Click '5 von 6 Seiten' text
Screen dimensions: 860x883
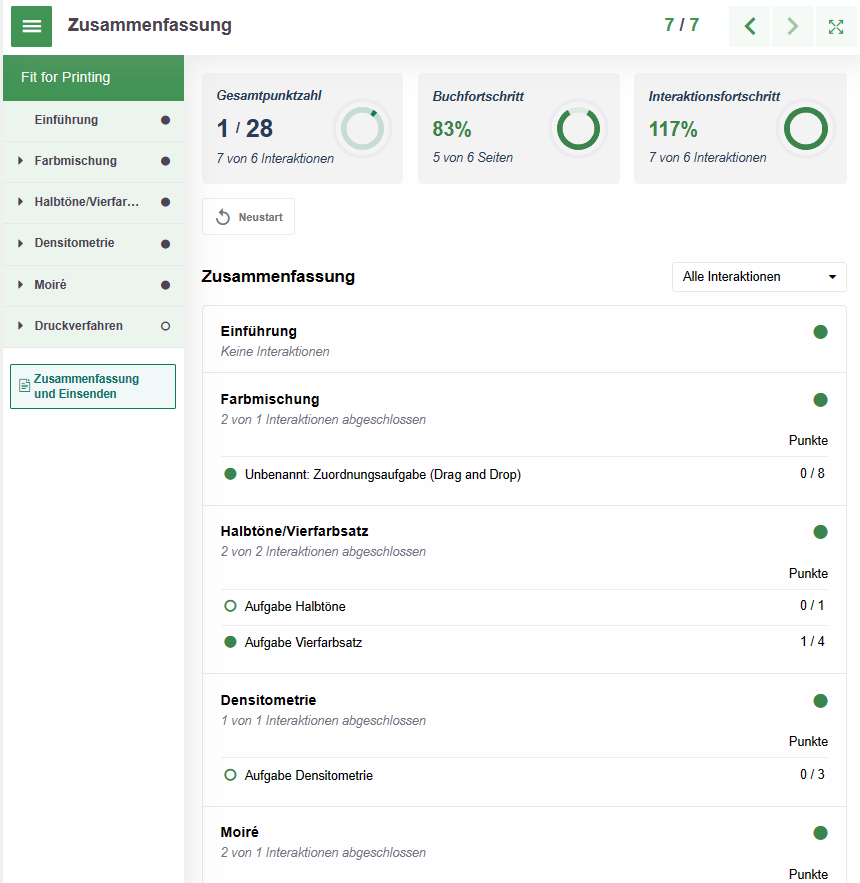(x=473, y=158)
